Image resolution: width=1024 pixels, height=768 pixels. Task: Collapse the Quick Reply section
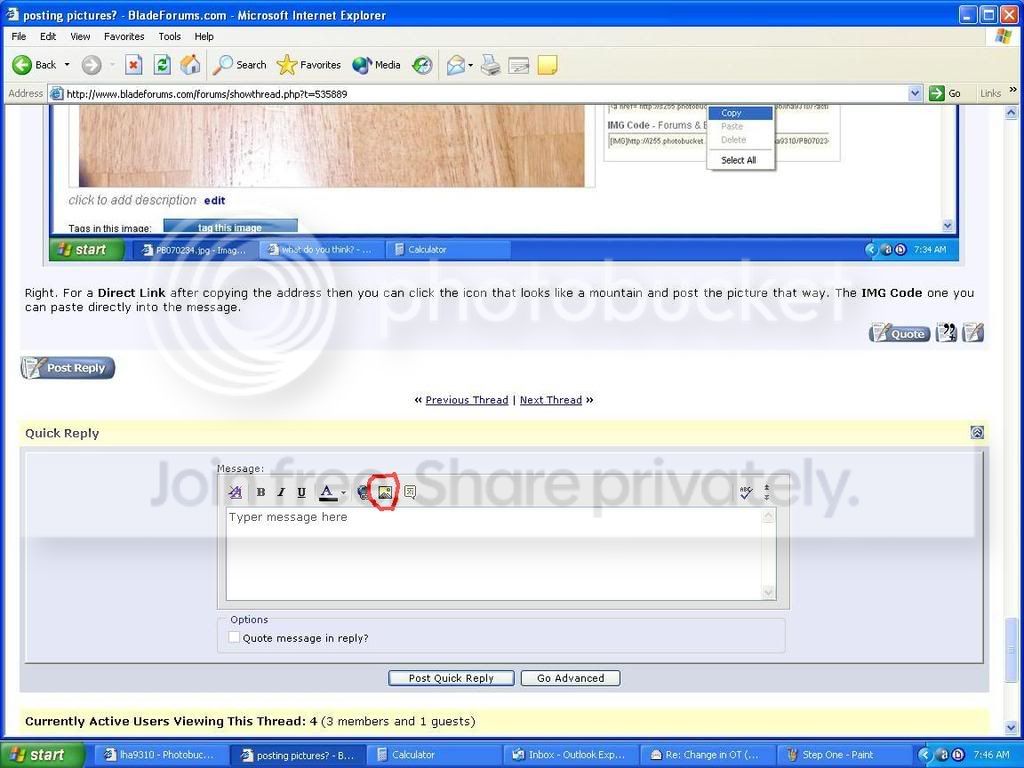(977, 432)
